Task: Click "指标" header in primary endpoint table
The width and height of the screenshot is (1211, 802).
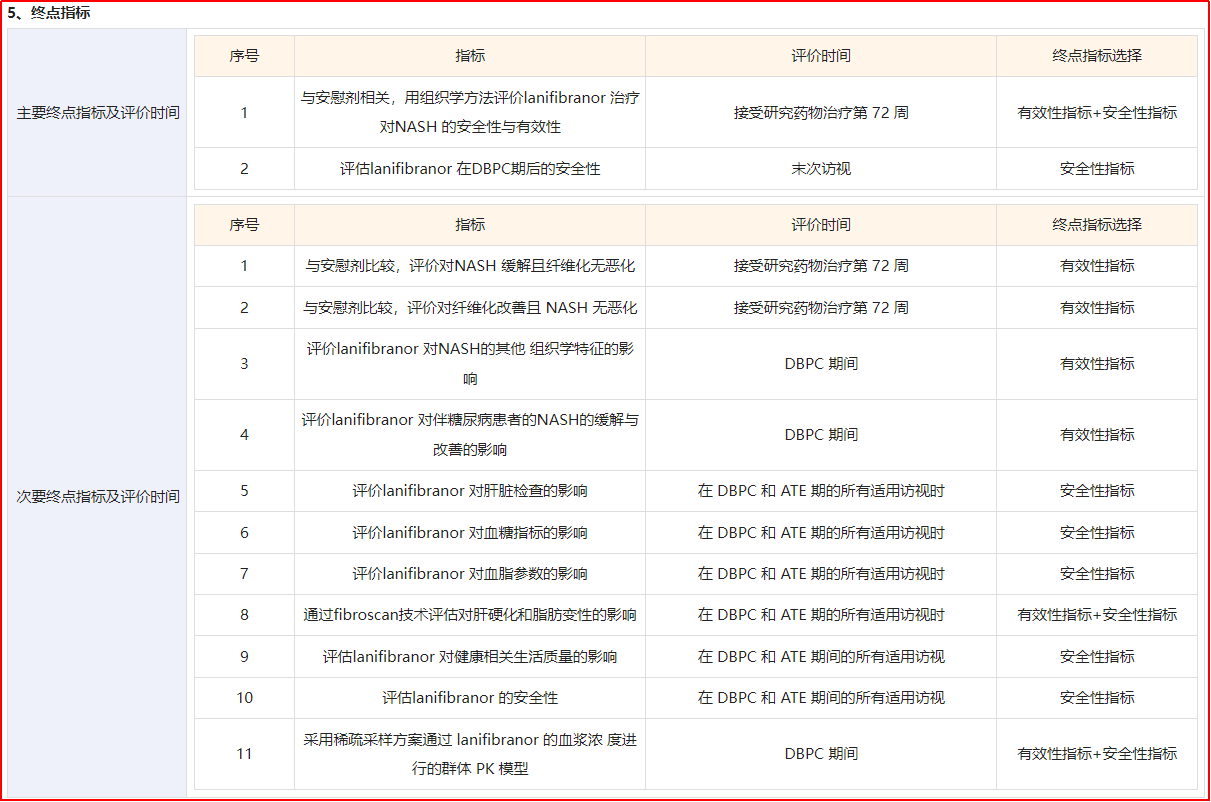Action: pyautogui.click(x=470, y=56)
